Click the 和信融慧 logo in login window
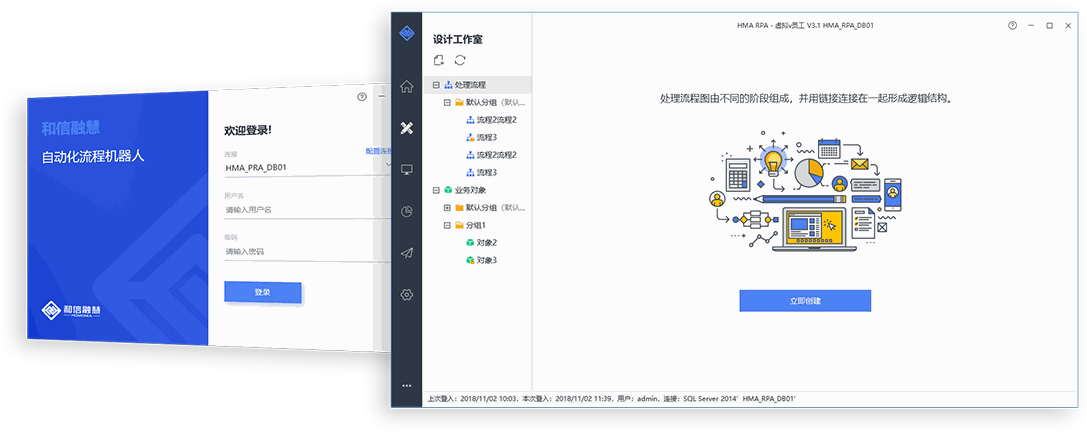 pos(71,311)
